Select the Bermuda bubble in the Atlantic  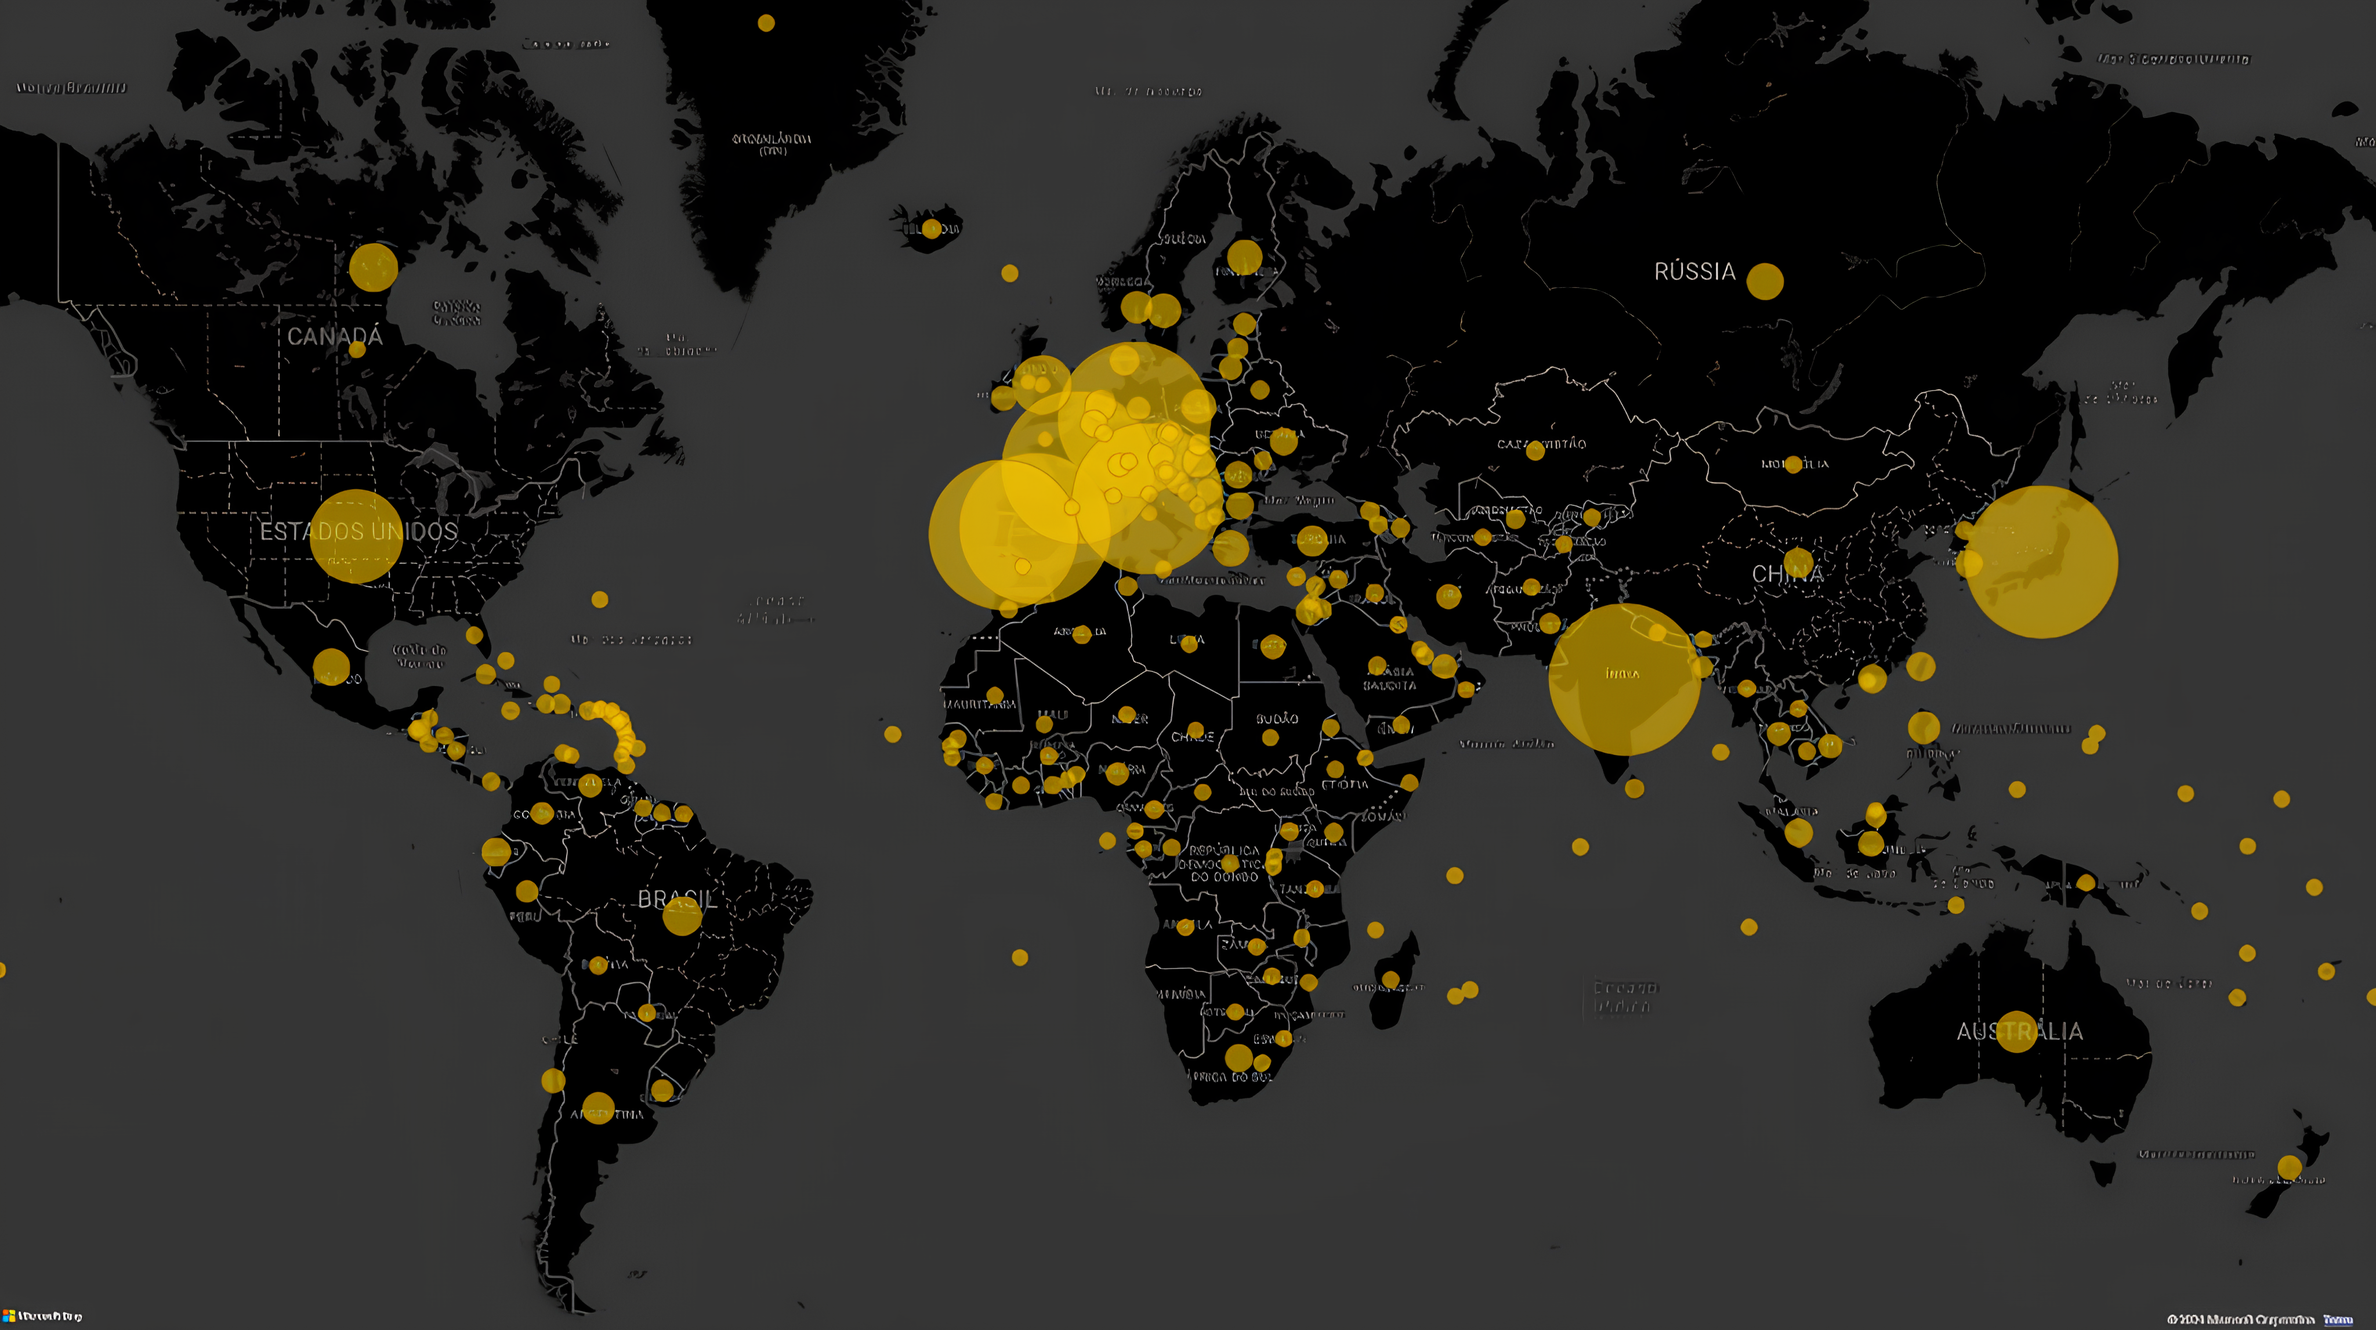point(599,599)
